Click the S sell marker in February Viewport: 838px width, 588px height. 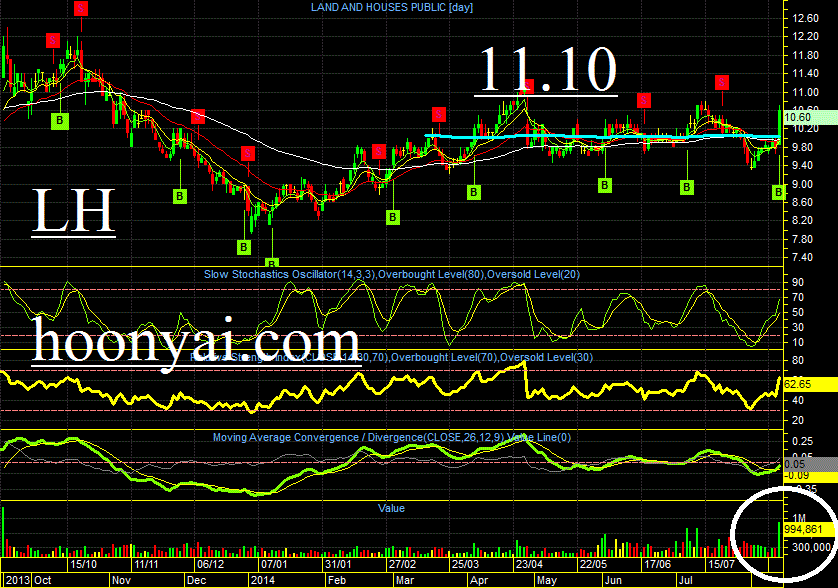tap(379, 151)
